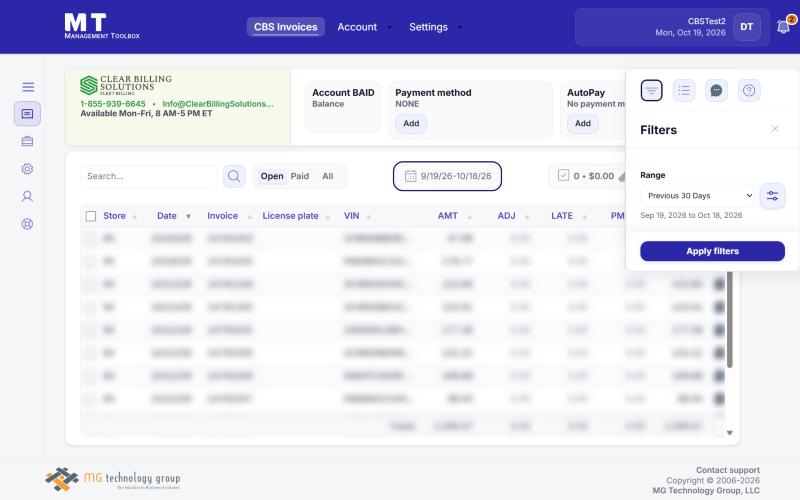This screenshot has height=500, width=800.
Task: Toggle the select-all checkbox in table header
Action: coord(91,216)
